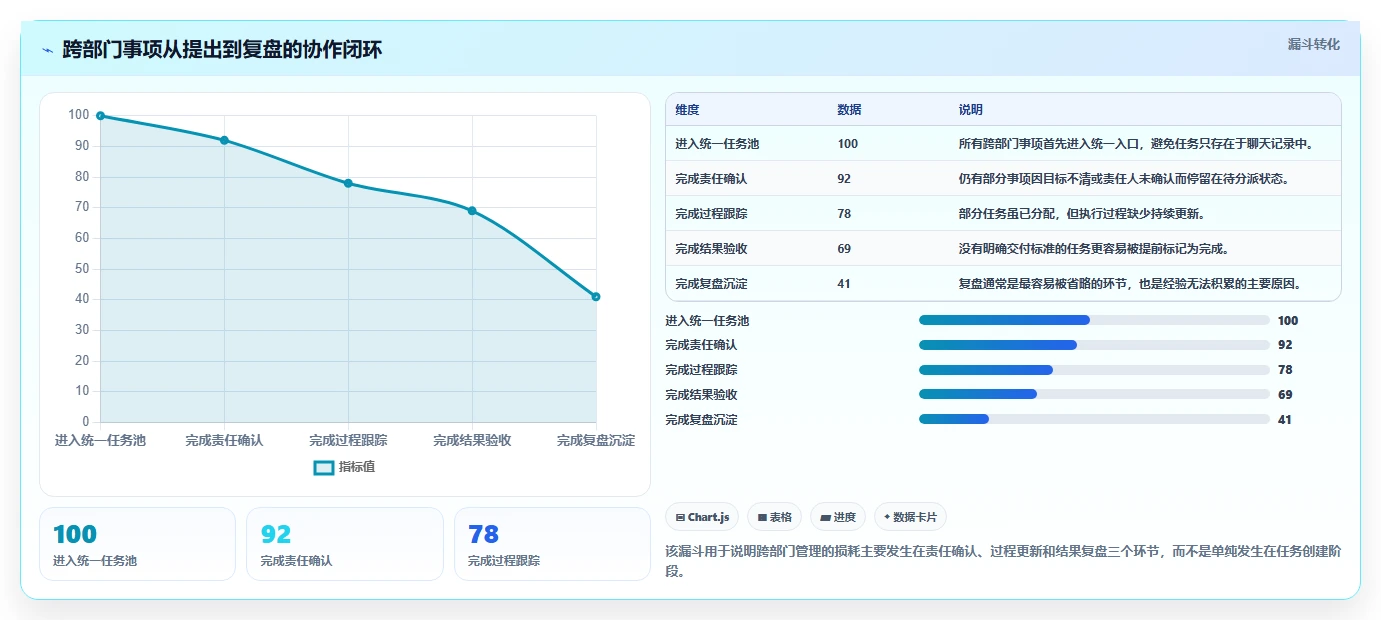Select table cell 完成责任确认
This screenshot has height=620, width=1381.
[x=711, y=179]
